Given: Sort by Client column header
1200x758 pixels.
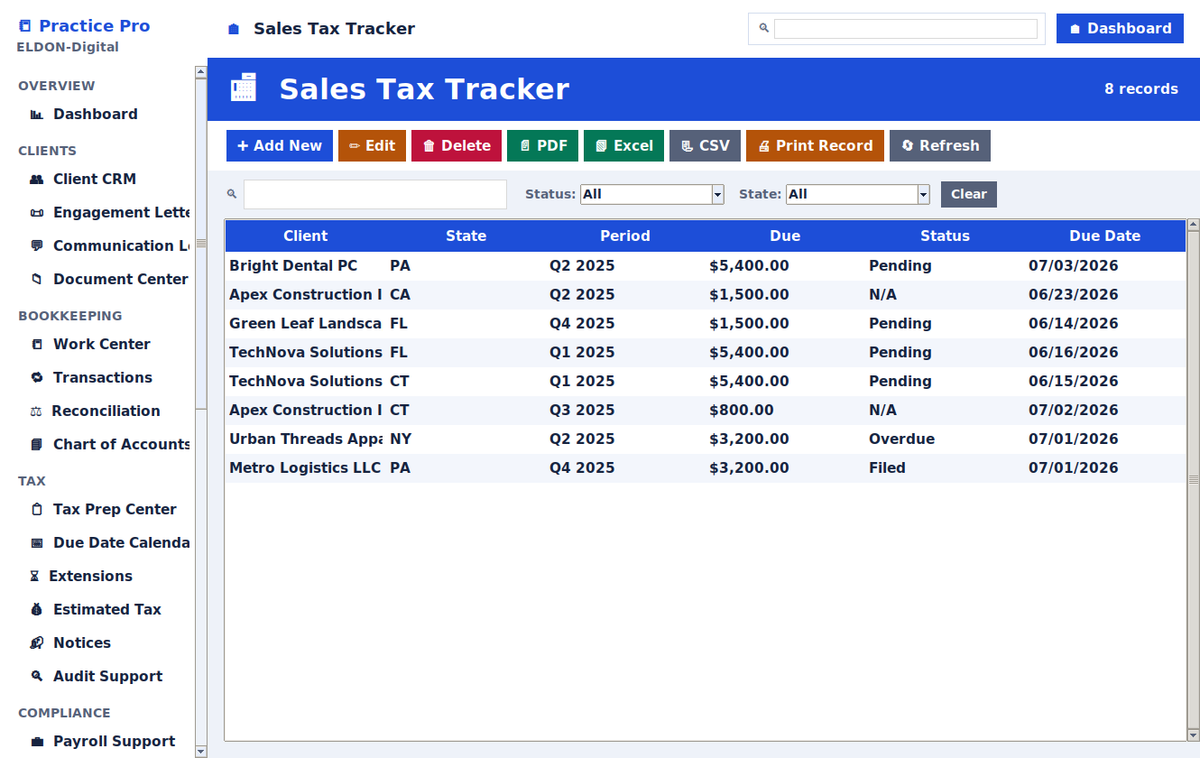Looking at the screenshot, I should [305, 236].
